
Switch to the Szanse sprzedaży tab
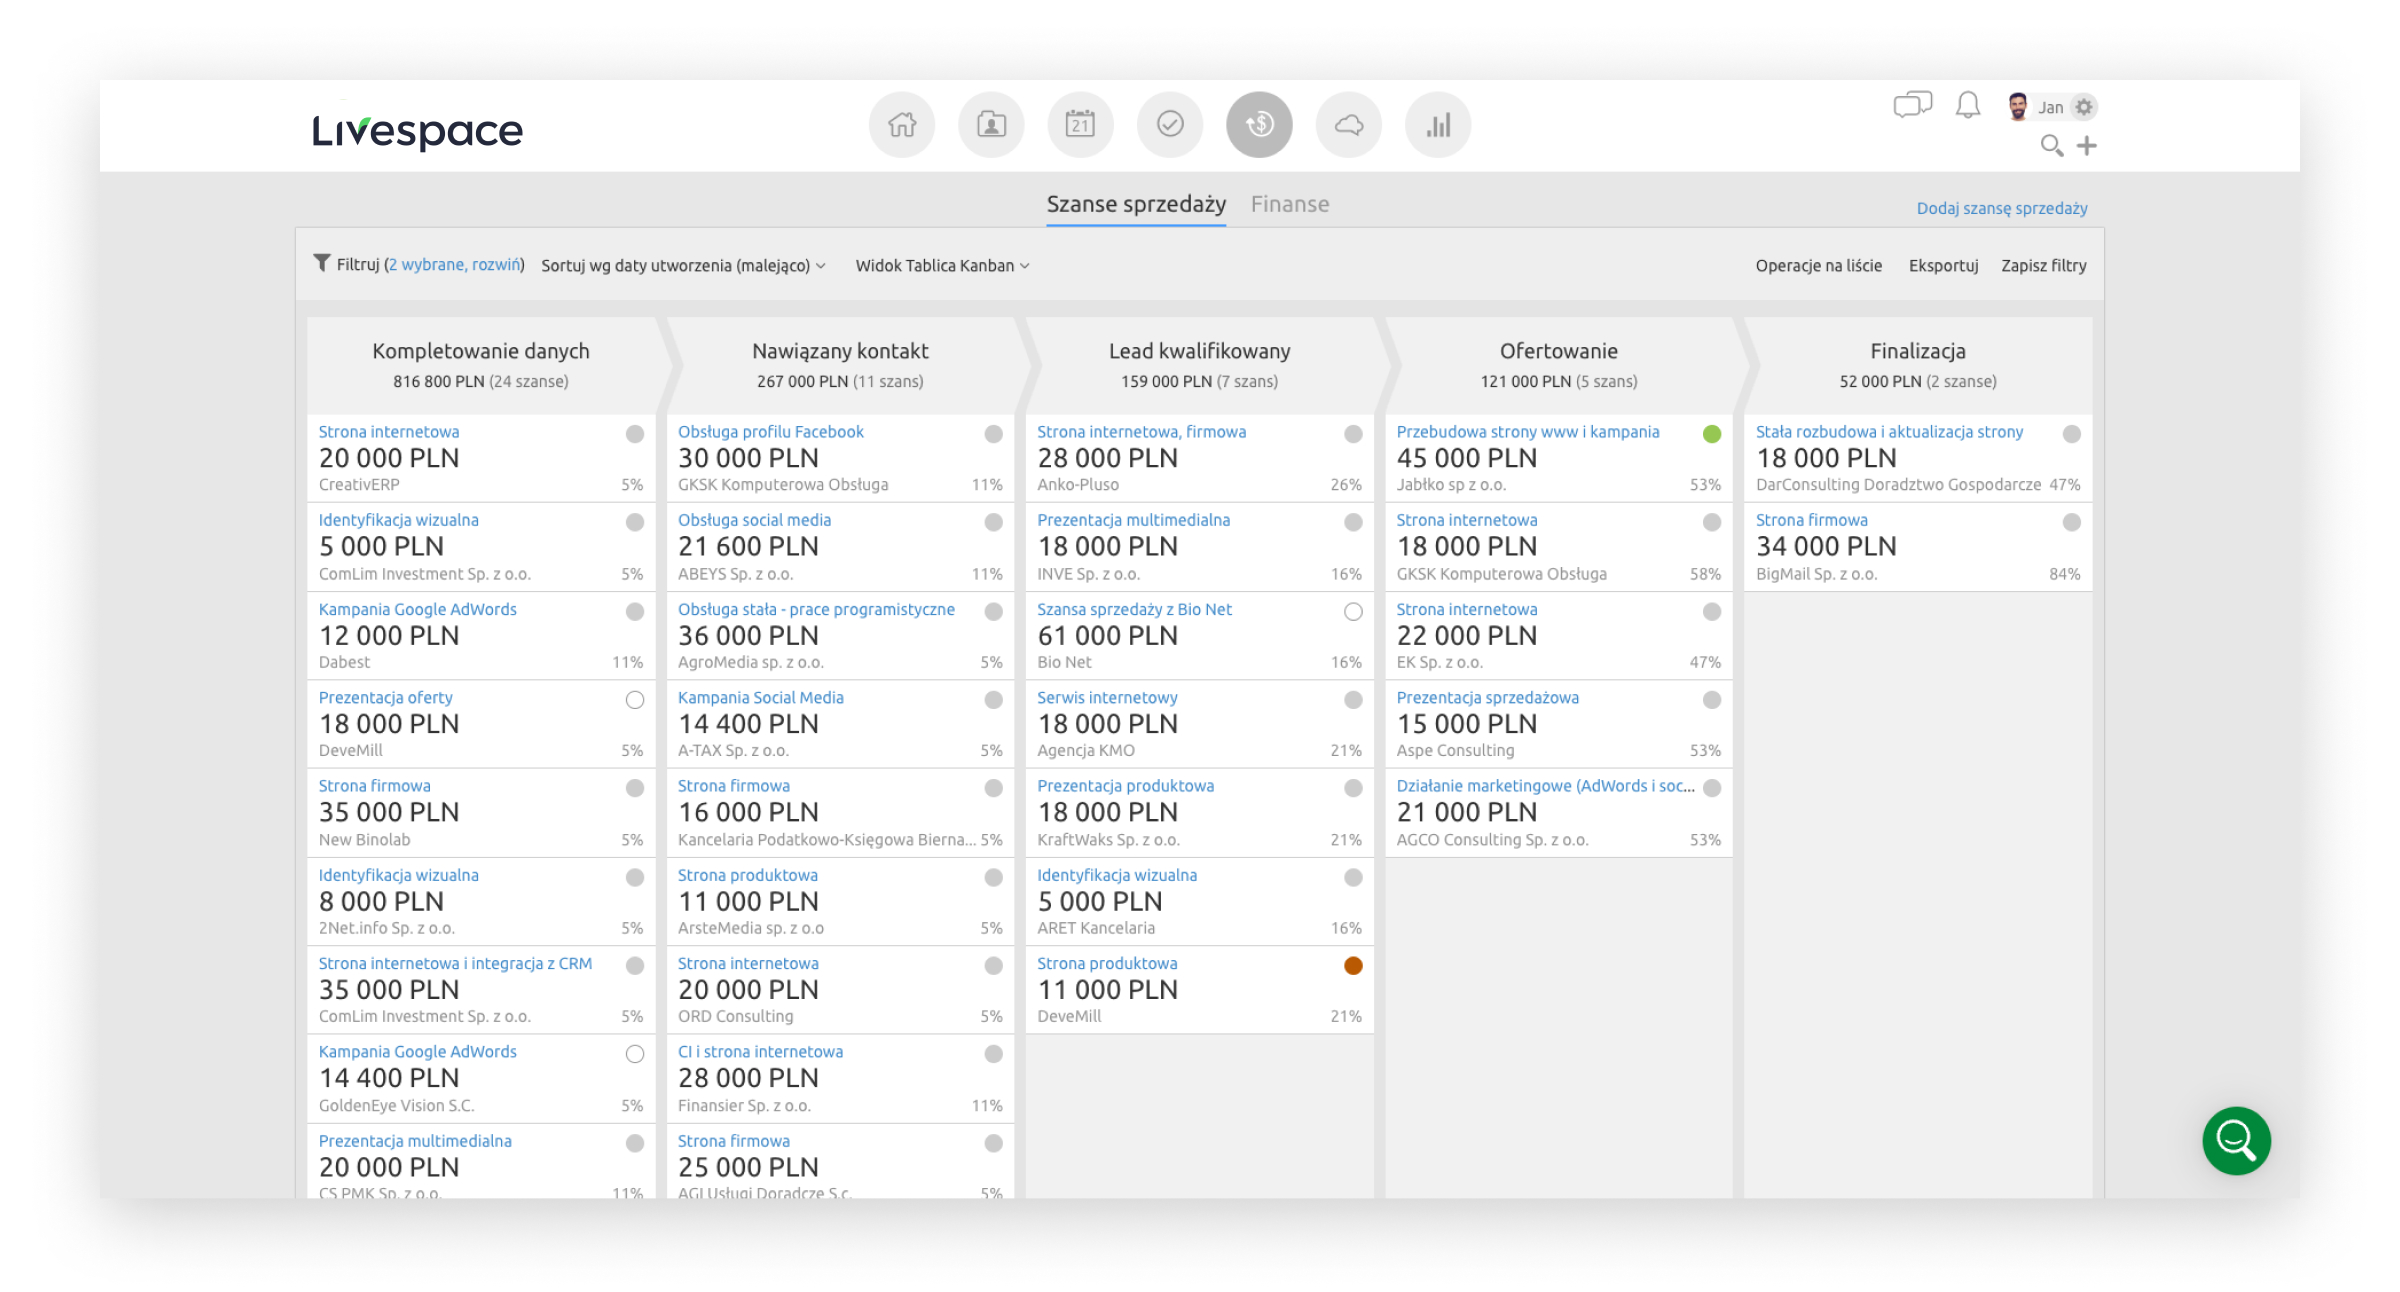click(1136, 205)
